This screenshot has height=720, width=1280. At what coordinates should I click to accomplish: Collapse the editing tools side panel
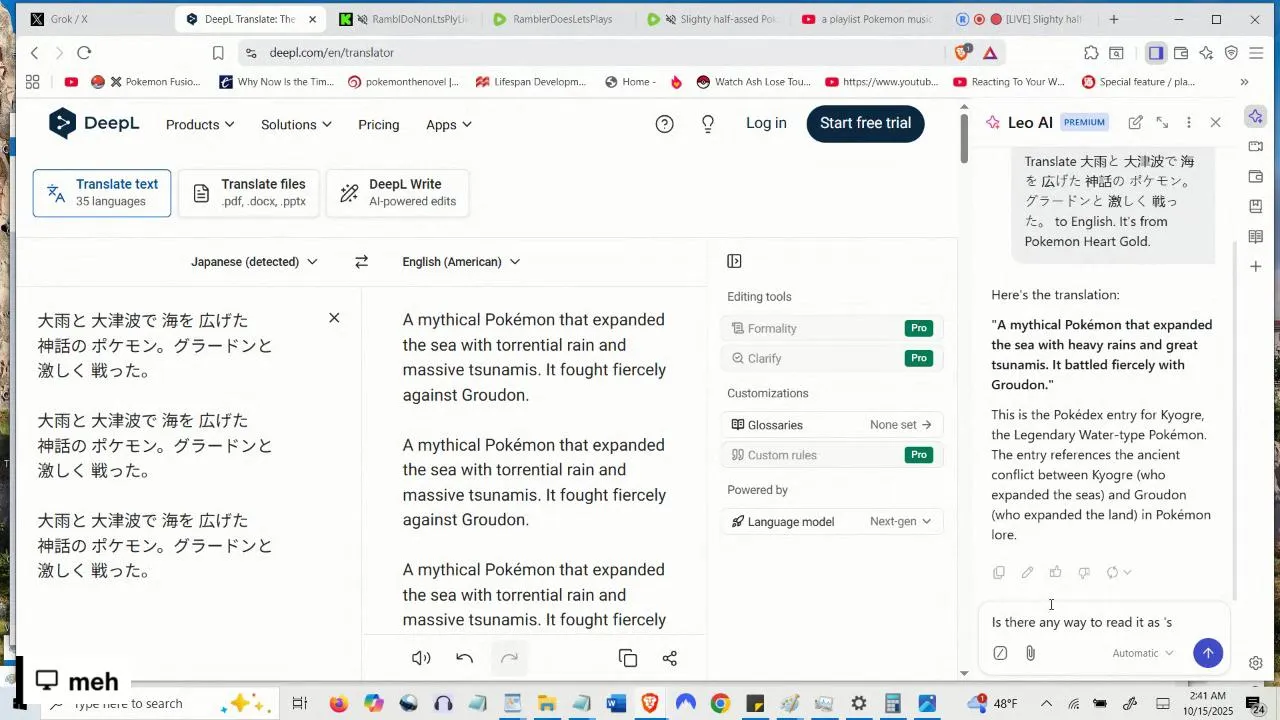(x=734, y=261)
